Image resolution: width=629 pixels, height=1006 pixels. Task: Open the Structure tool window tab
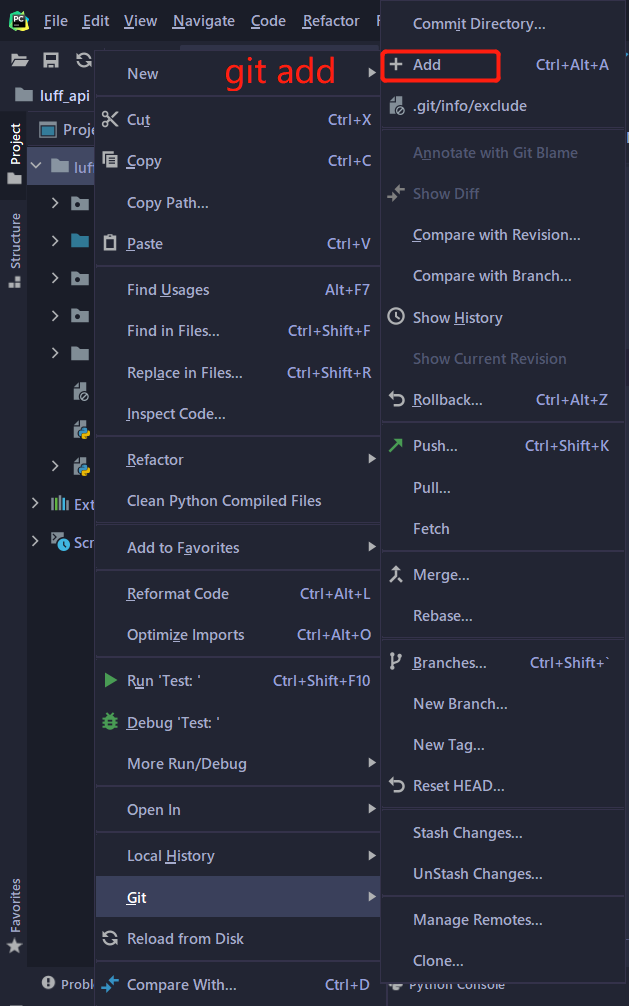[x=15, y=250]
